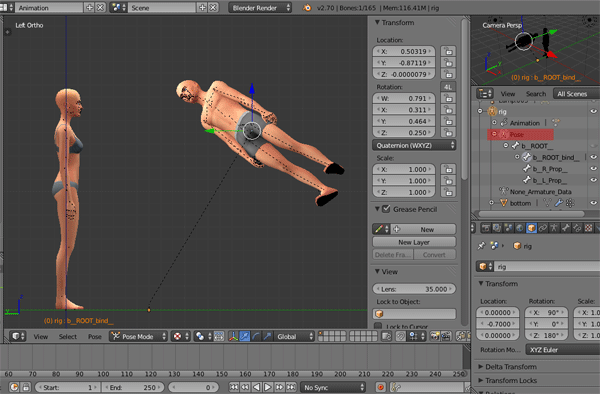Click the New Layer button

(414, 242)
